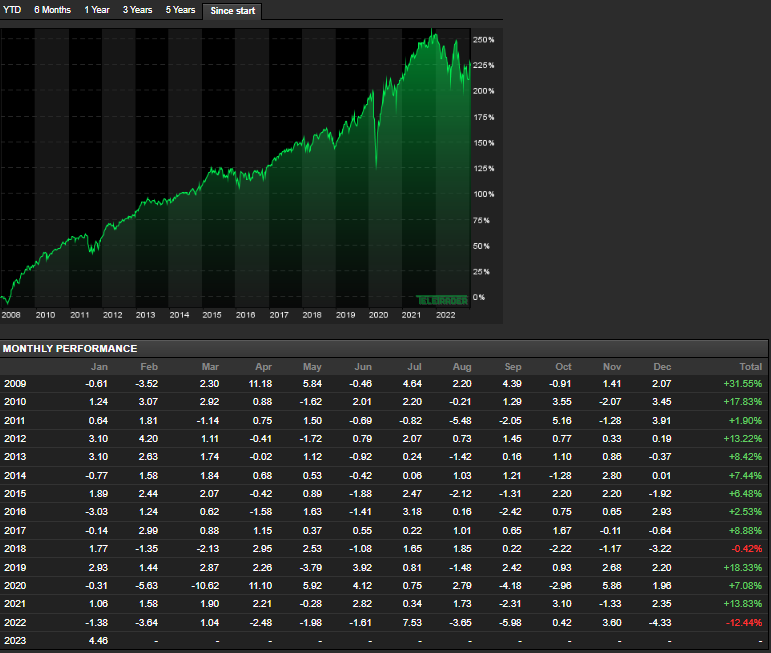Viewport: 771px width, 653px height.
Task: Open the 1 Year chart tab
Action: (97, 10)
